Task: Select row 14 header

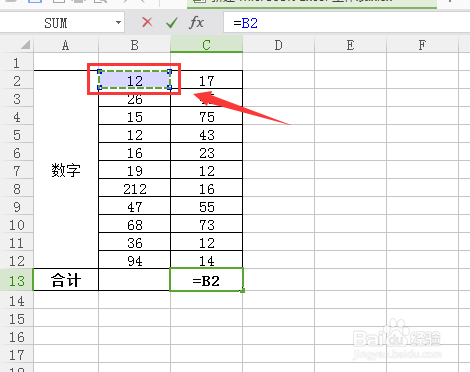Action: (17, 301)
